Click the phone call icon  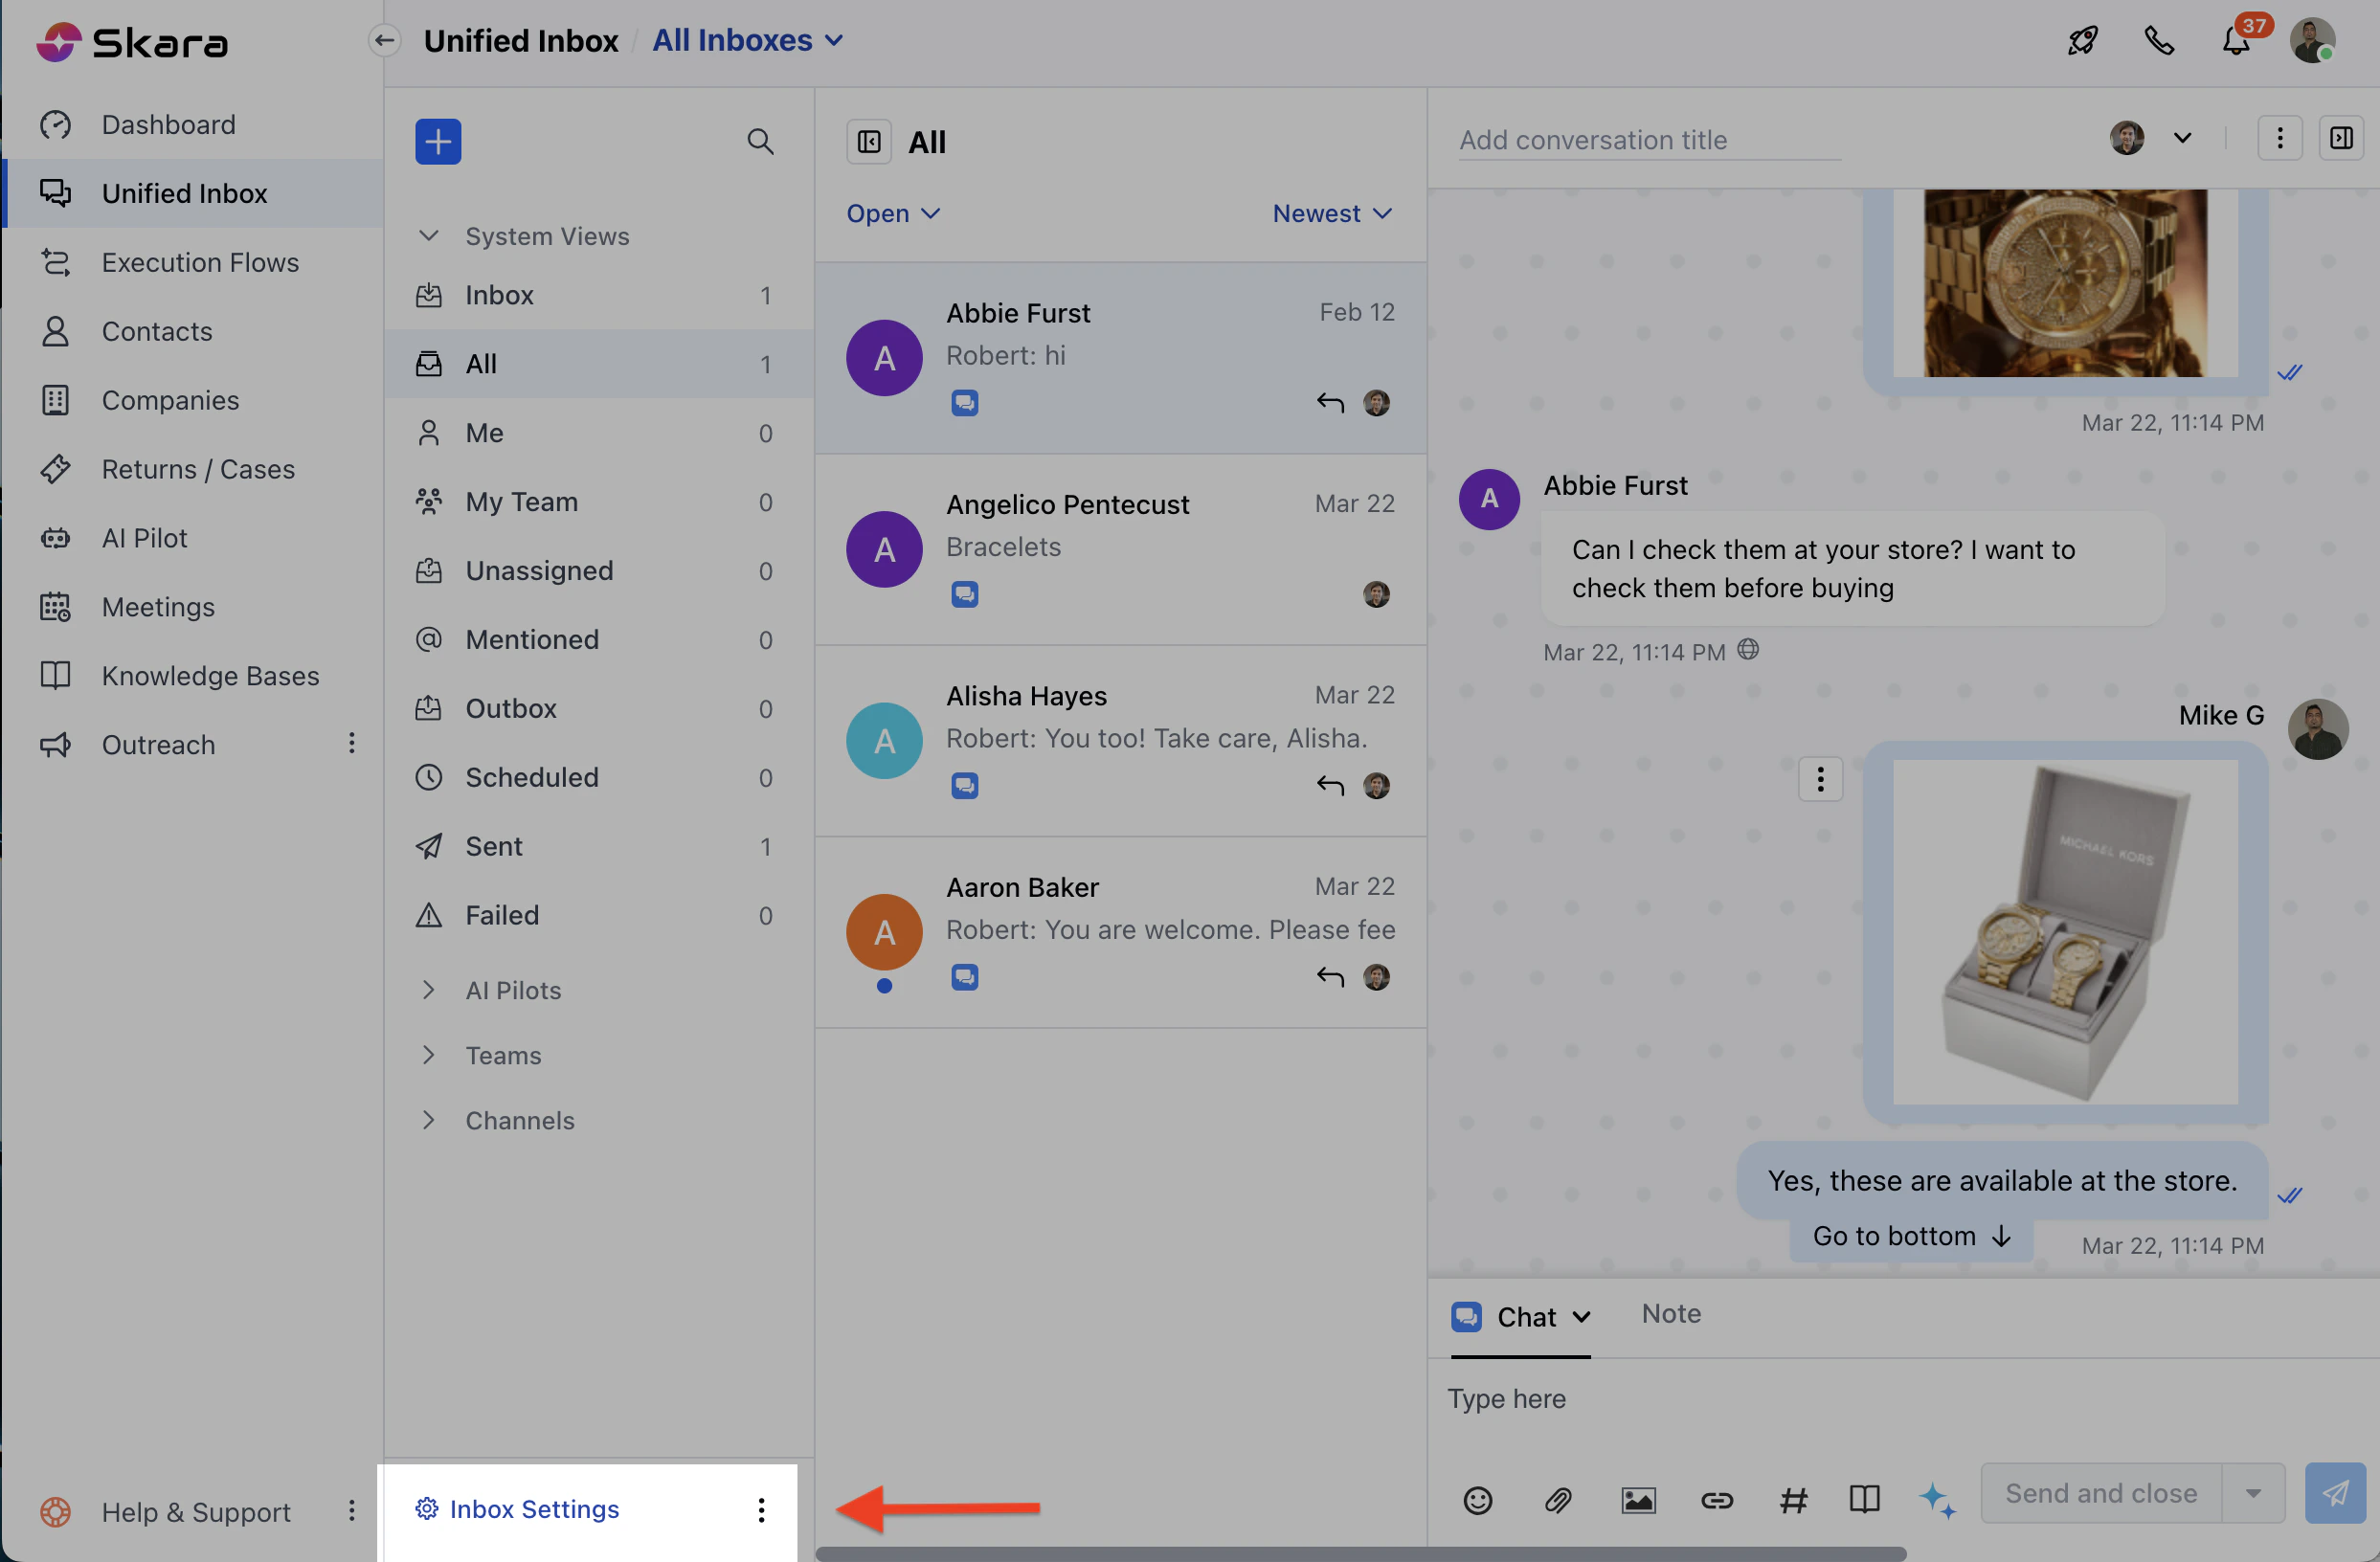coord(2159,41)
